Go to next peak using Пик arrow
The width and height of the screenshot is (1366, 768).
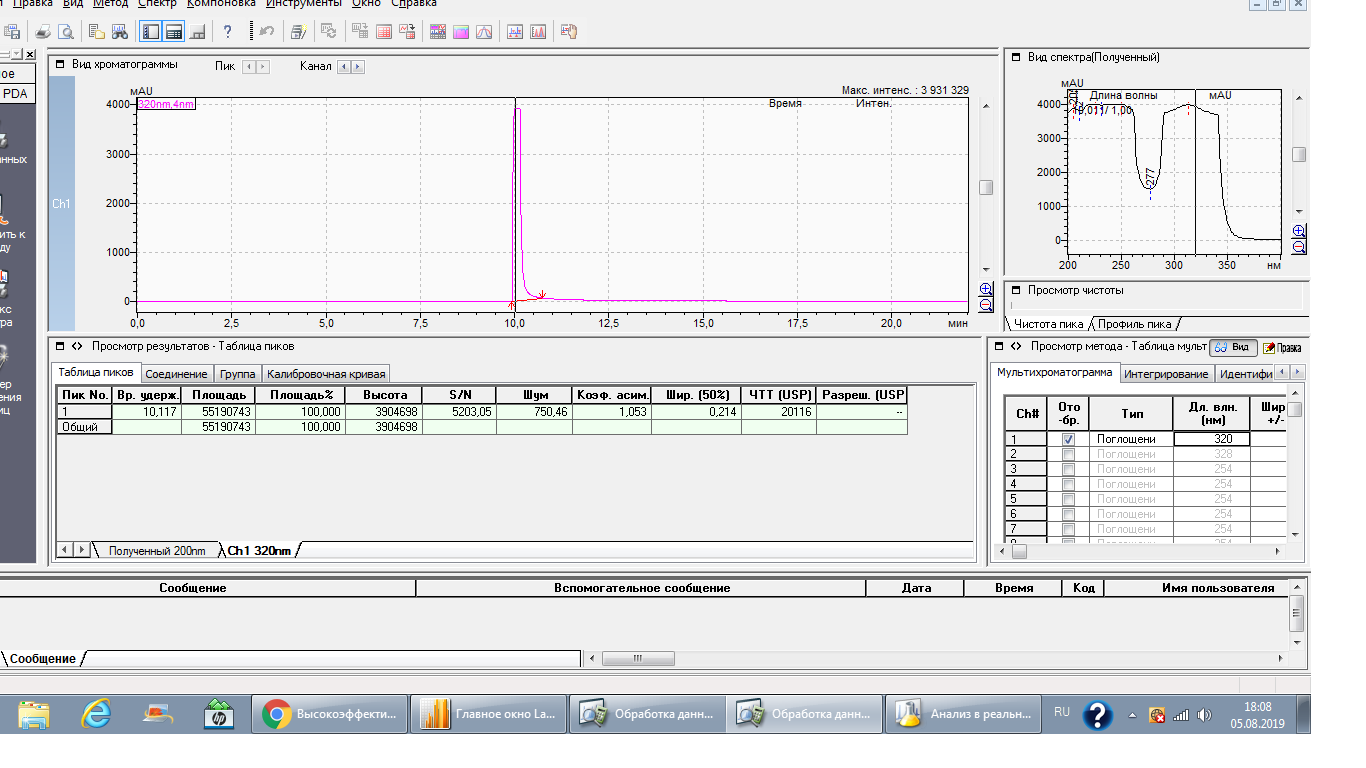263,67
